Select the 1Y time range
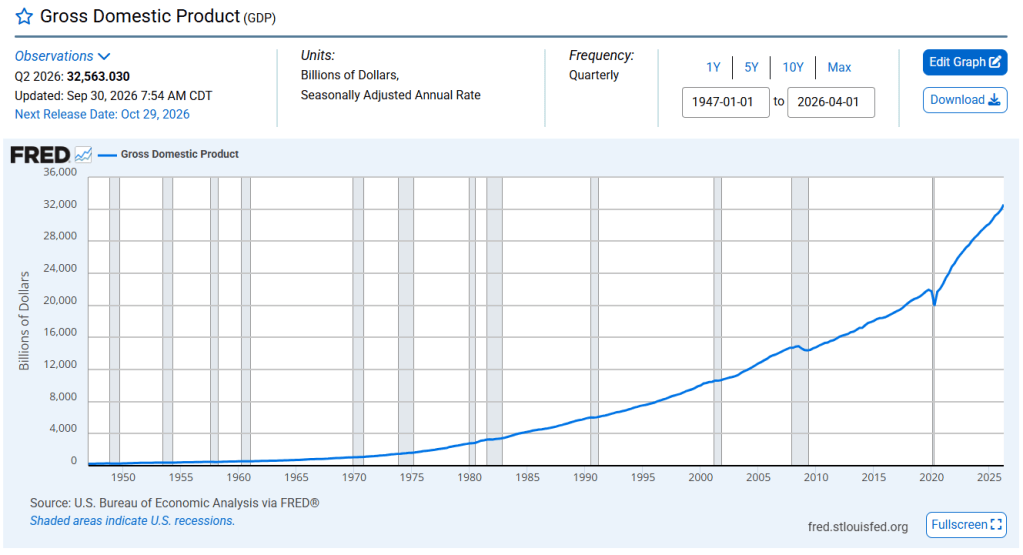The width and height of the screenshot is (1023, 555). [713, 67]
